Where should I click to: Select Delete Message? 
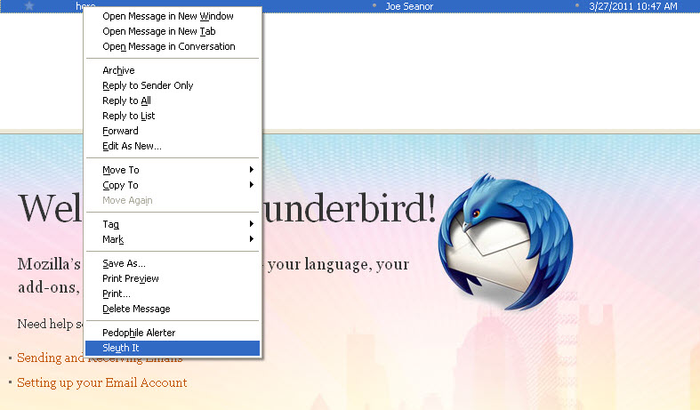pos(172,309)
